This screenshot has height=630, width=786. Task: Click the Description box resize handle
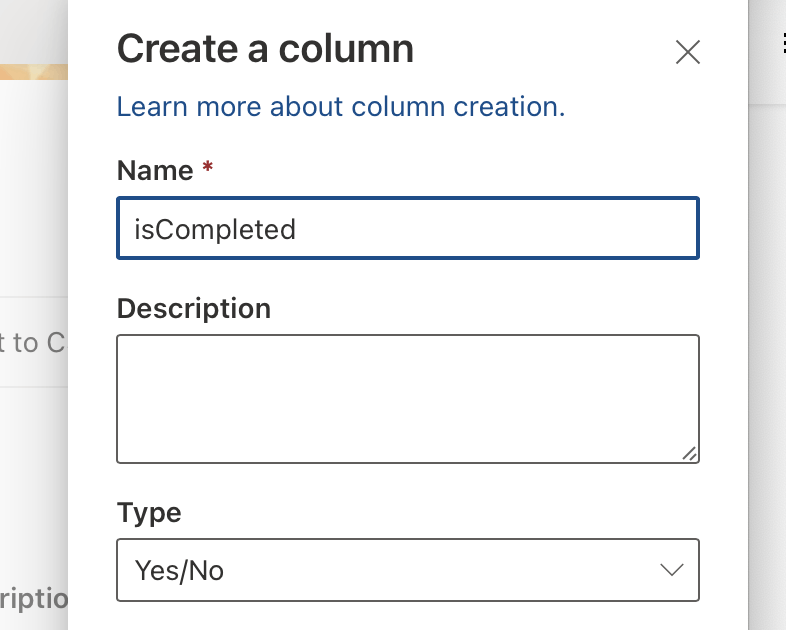tap(689, 453)
